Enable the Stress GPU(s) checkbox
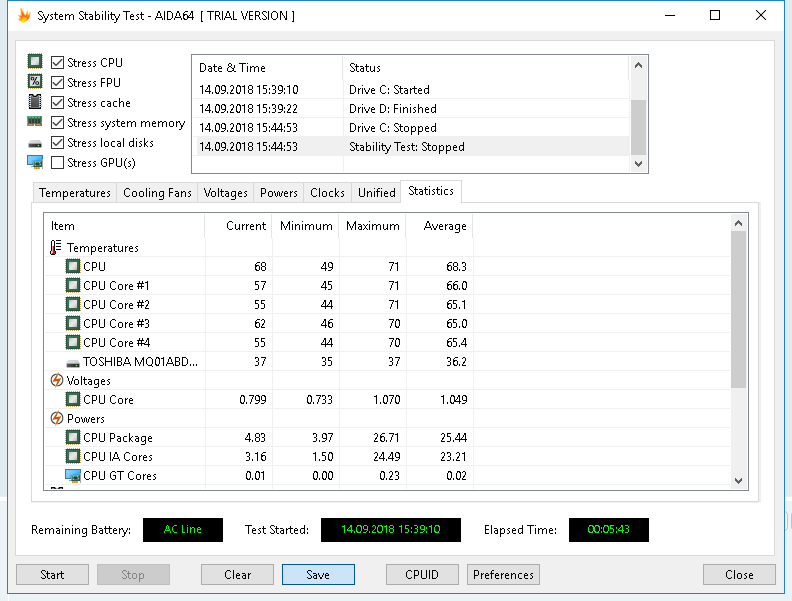This screenshot has width=792, height=601. tap(58, 163)
